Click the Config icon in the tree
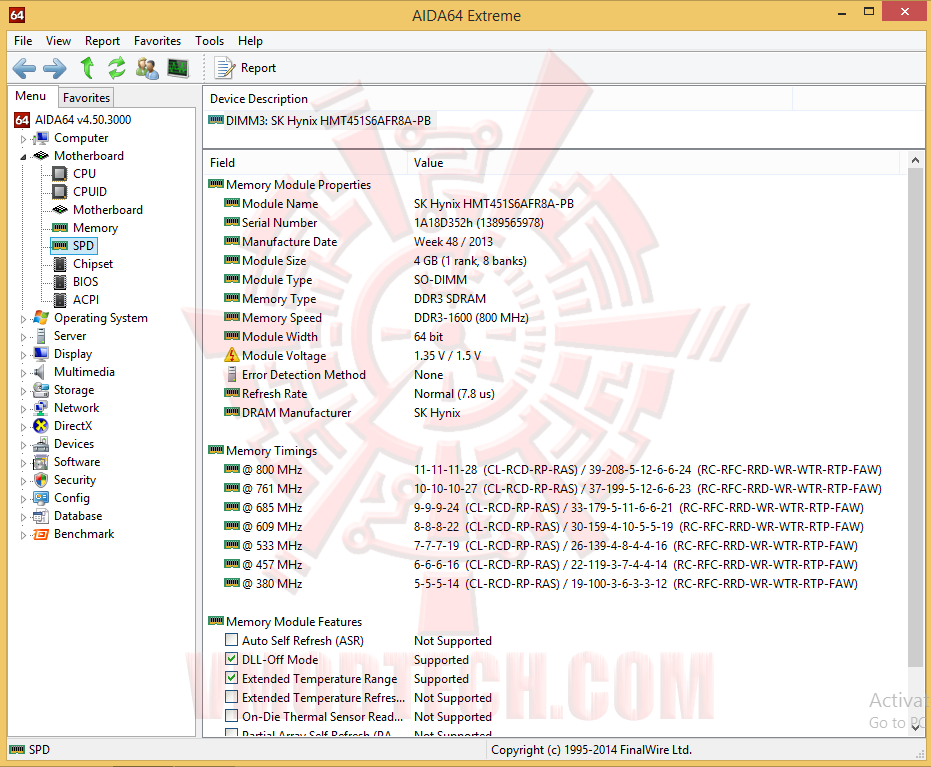931x767 pixels. (41, 498)
